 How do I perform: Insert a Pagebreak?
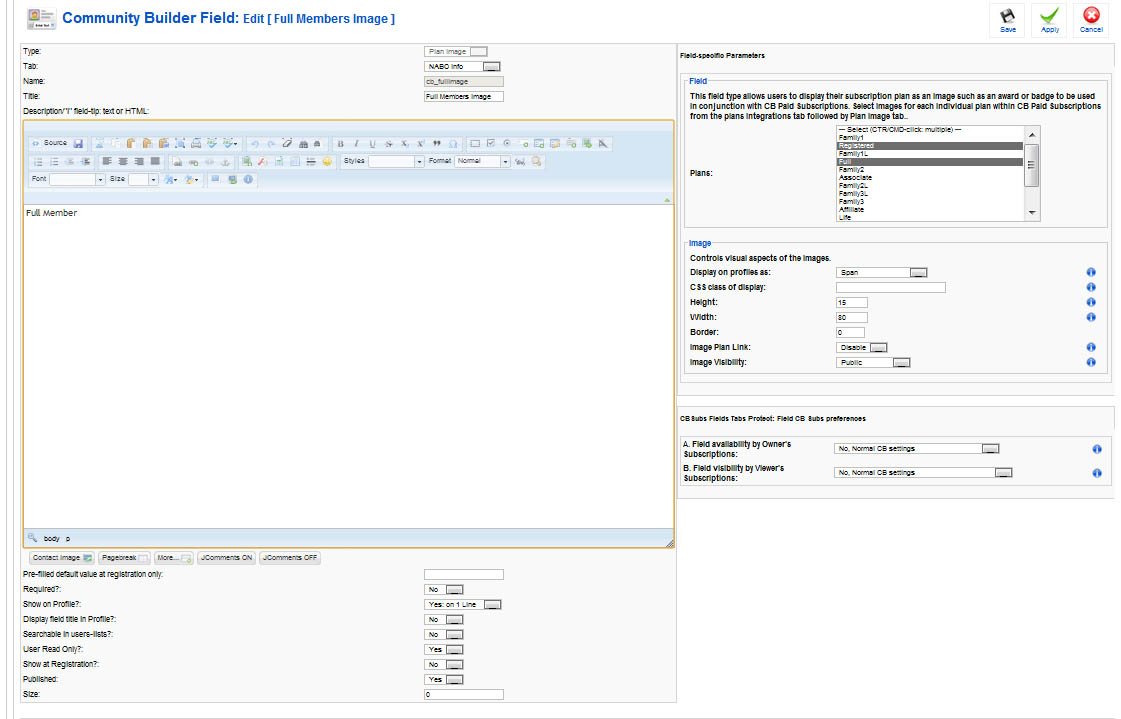[x=124, y=558]
